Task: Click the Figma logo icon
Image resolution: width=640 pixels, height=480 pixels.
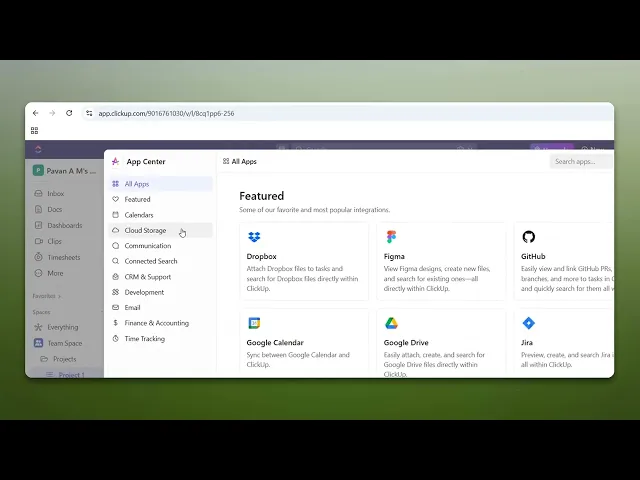Action: click(x=391, y=237)
